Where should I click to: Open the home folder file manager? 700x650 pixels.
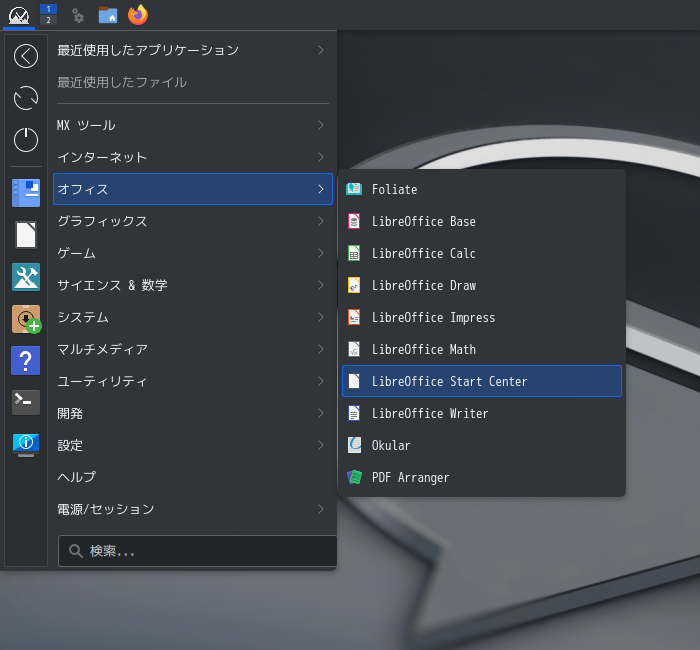[108, 15]
